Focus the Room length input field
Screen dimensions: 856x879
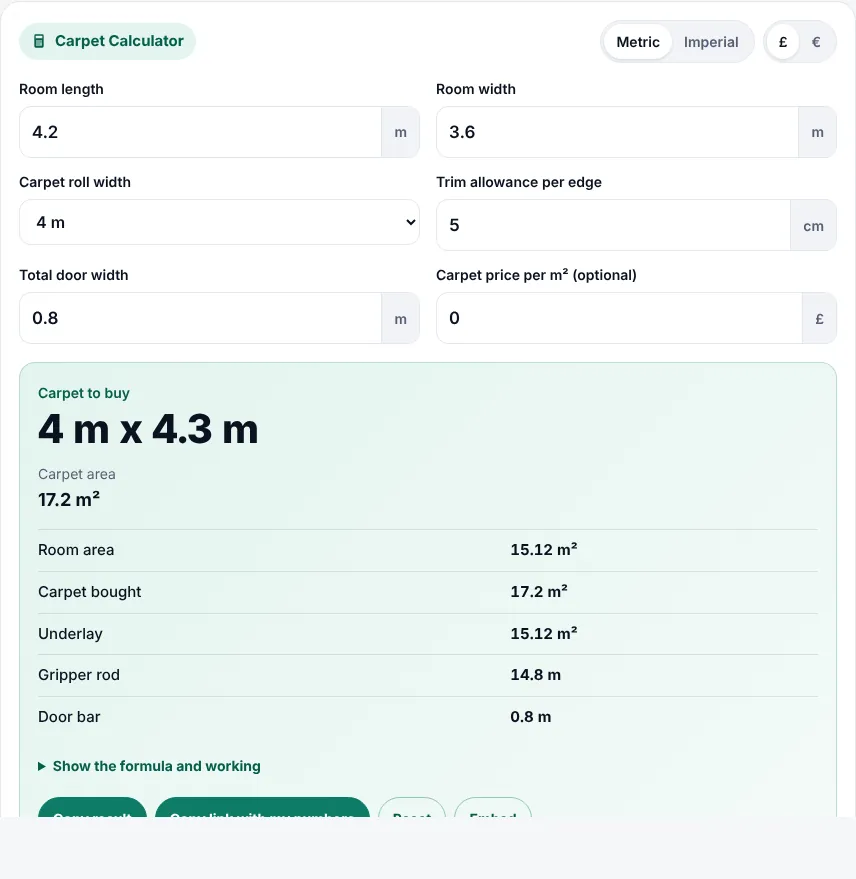coord(201,132)
